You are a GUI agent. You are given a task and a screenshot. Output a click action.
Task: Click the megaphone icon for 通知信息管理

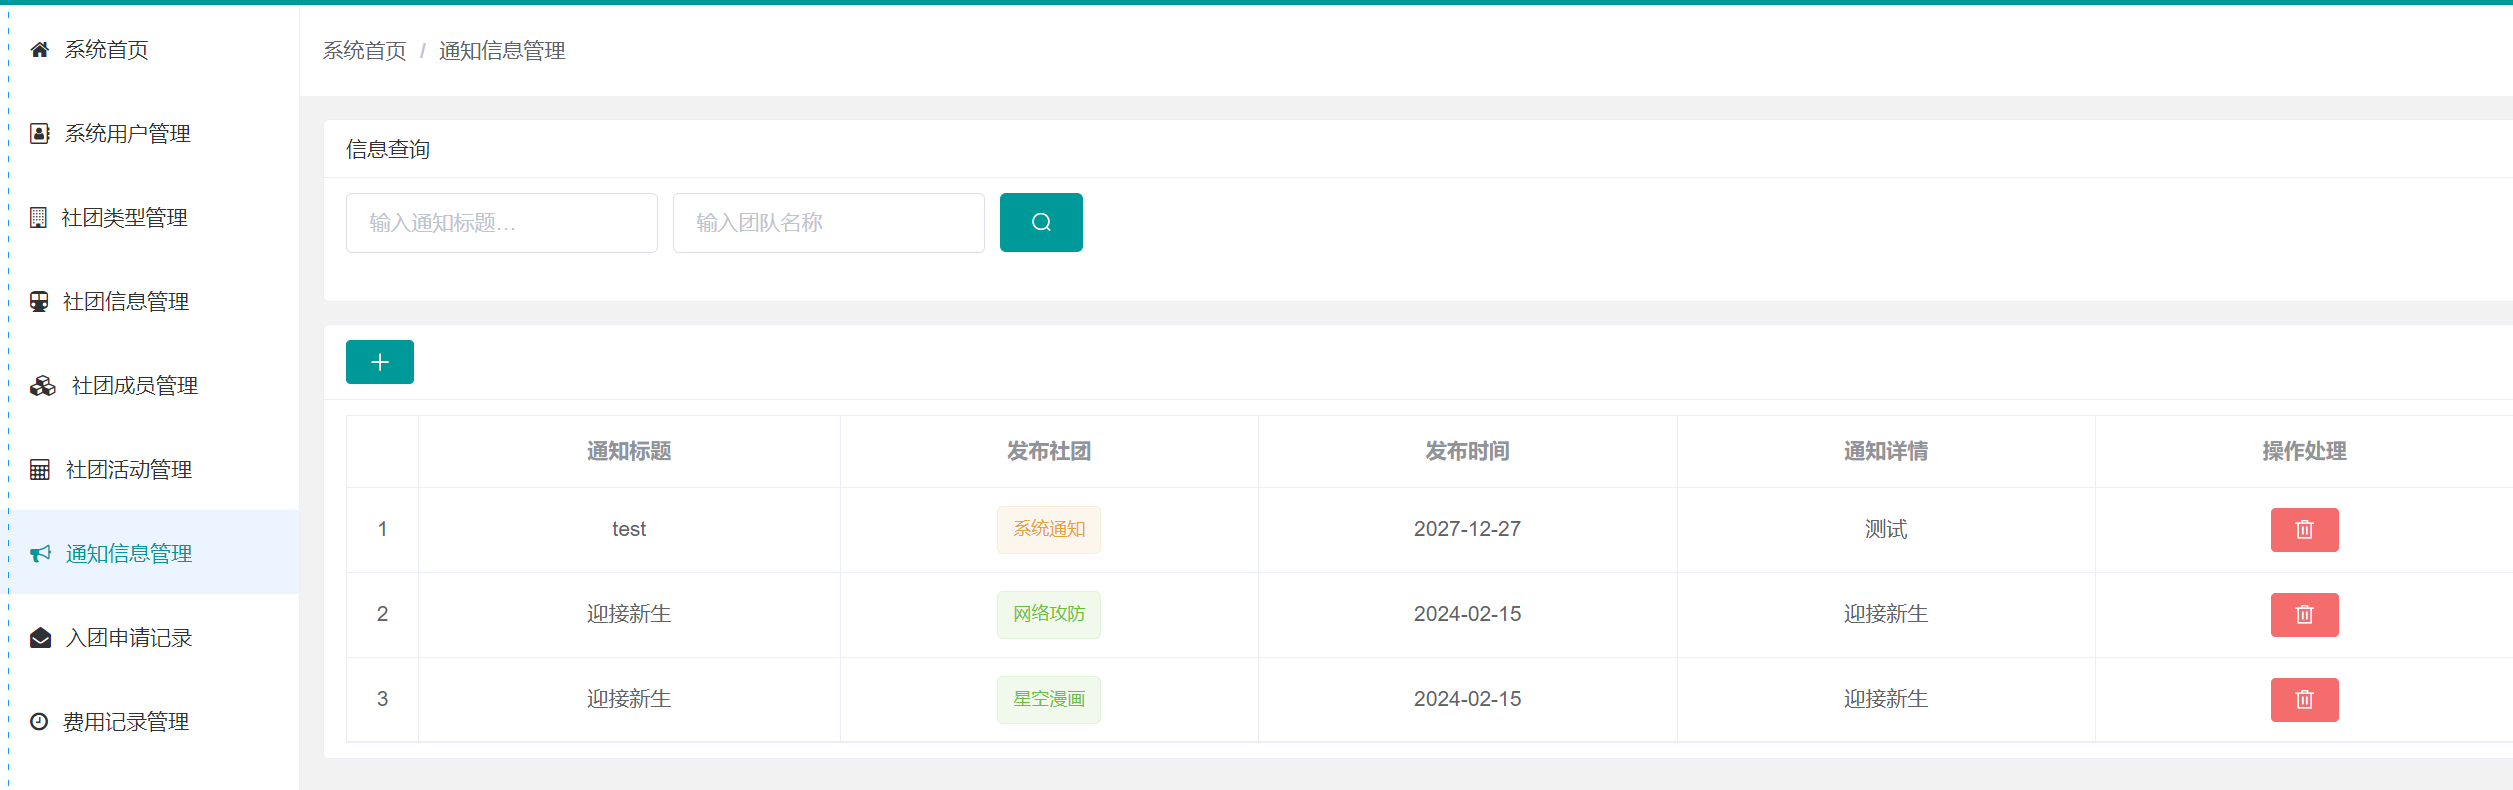(x=40, y=554)
